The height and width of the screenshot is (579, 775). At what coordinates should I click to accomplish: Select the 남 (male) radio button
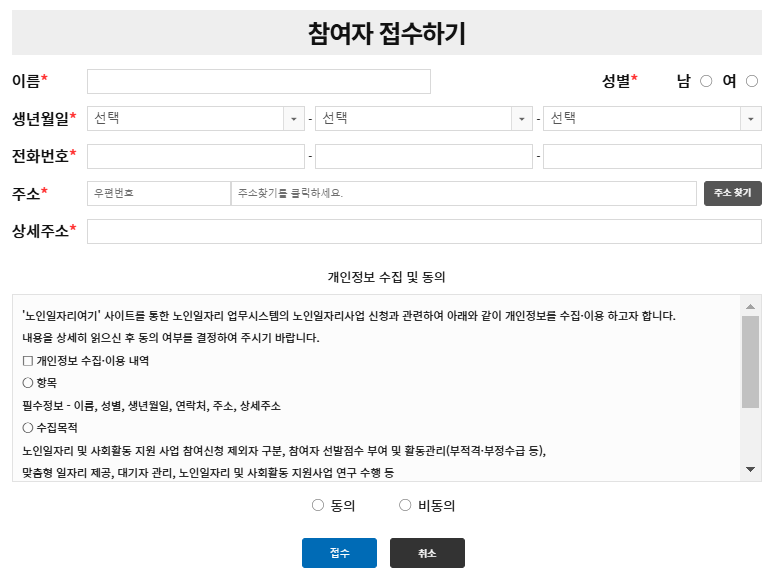point(706,81)
